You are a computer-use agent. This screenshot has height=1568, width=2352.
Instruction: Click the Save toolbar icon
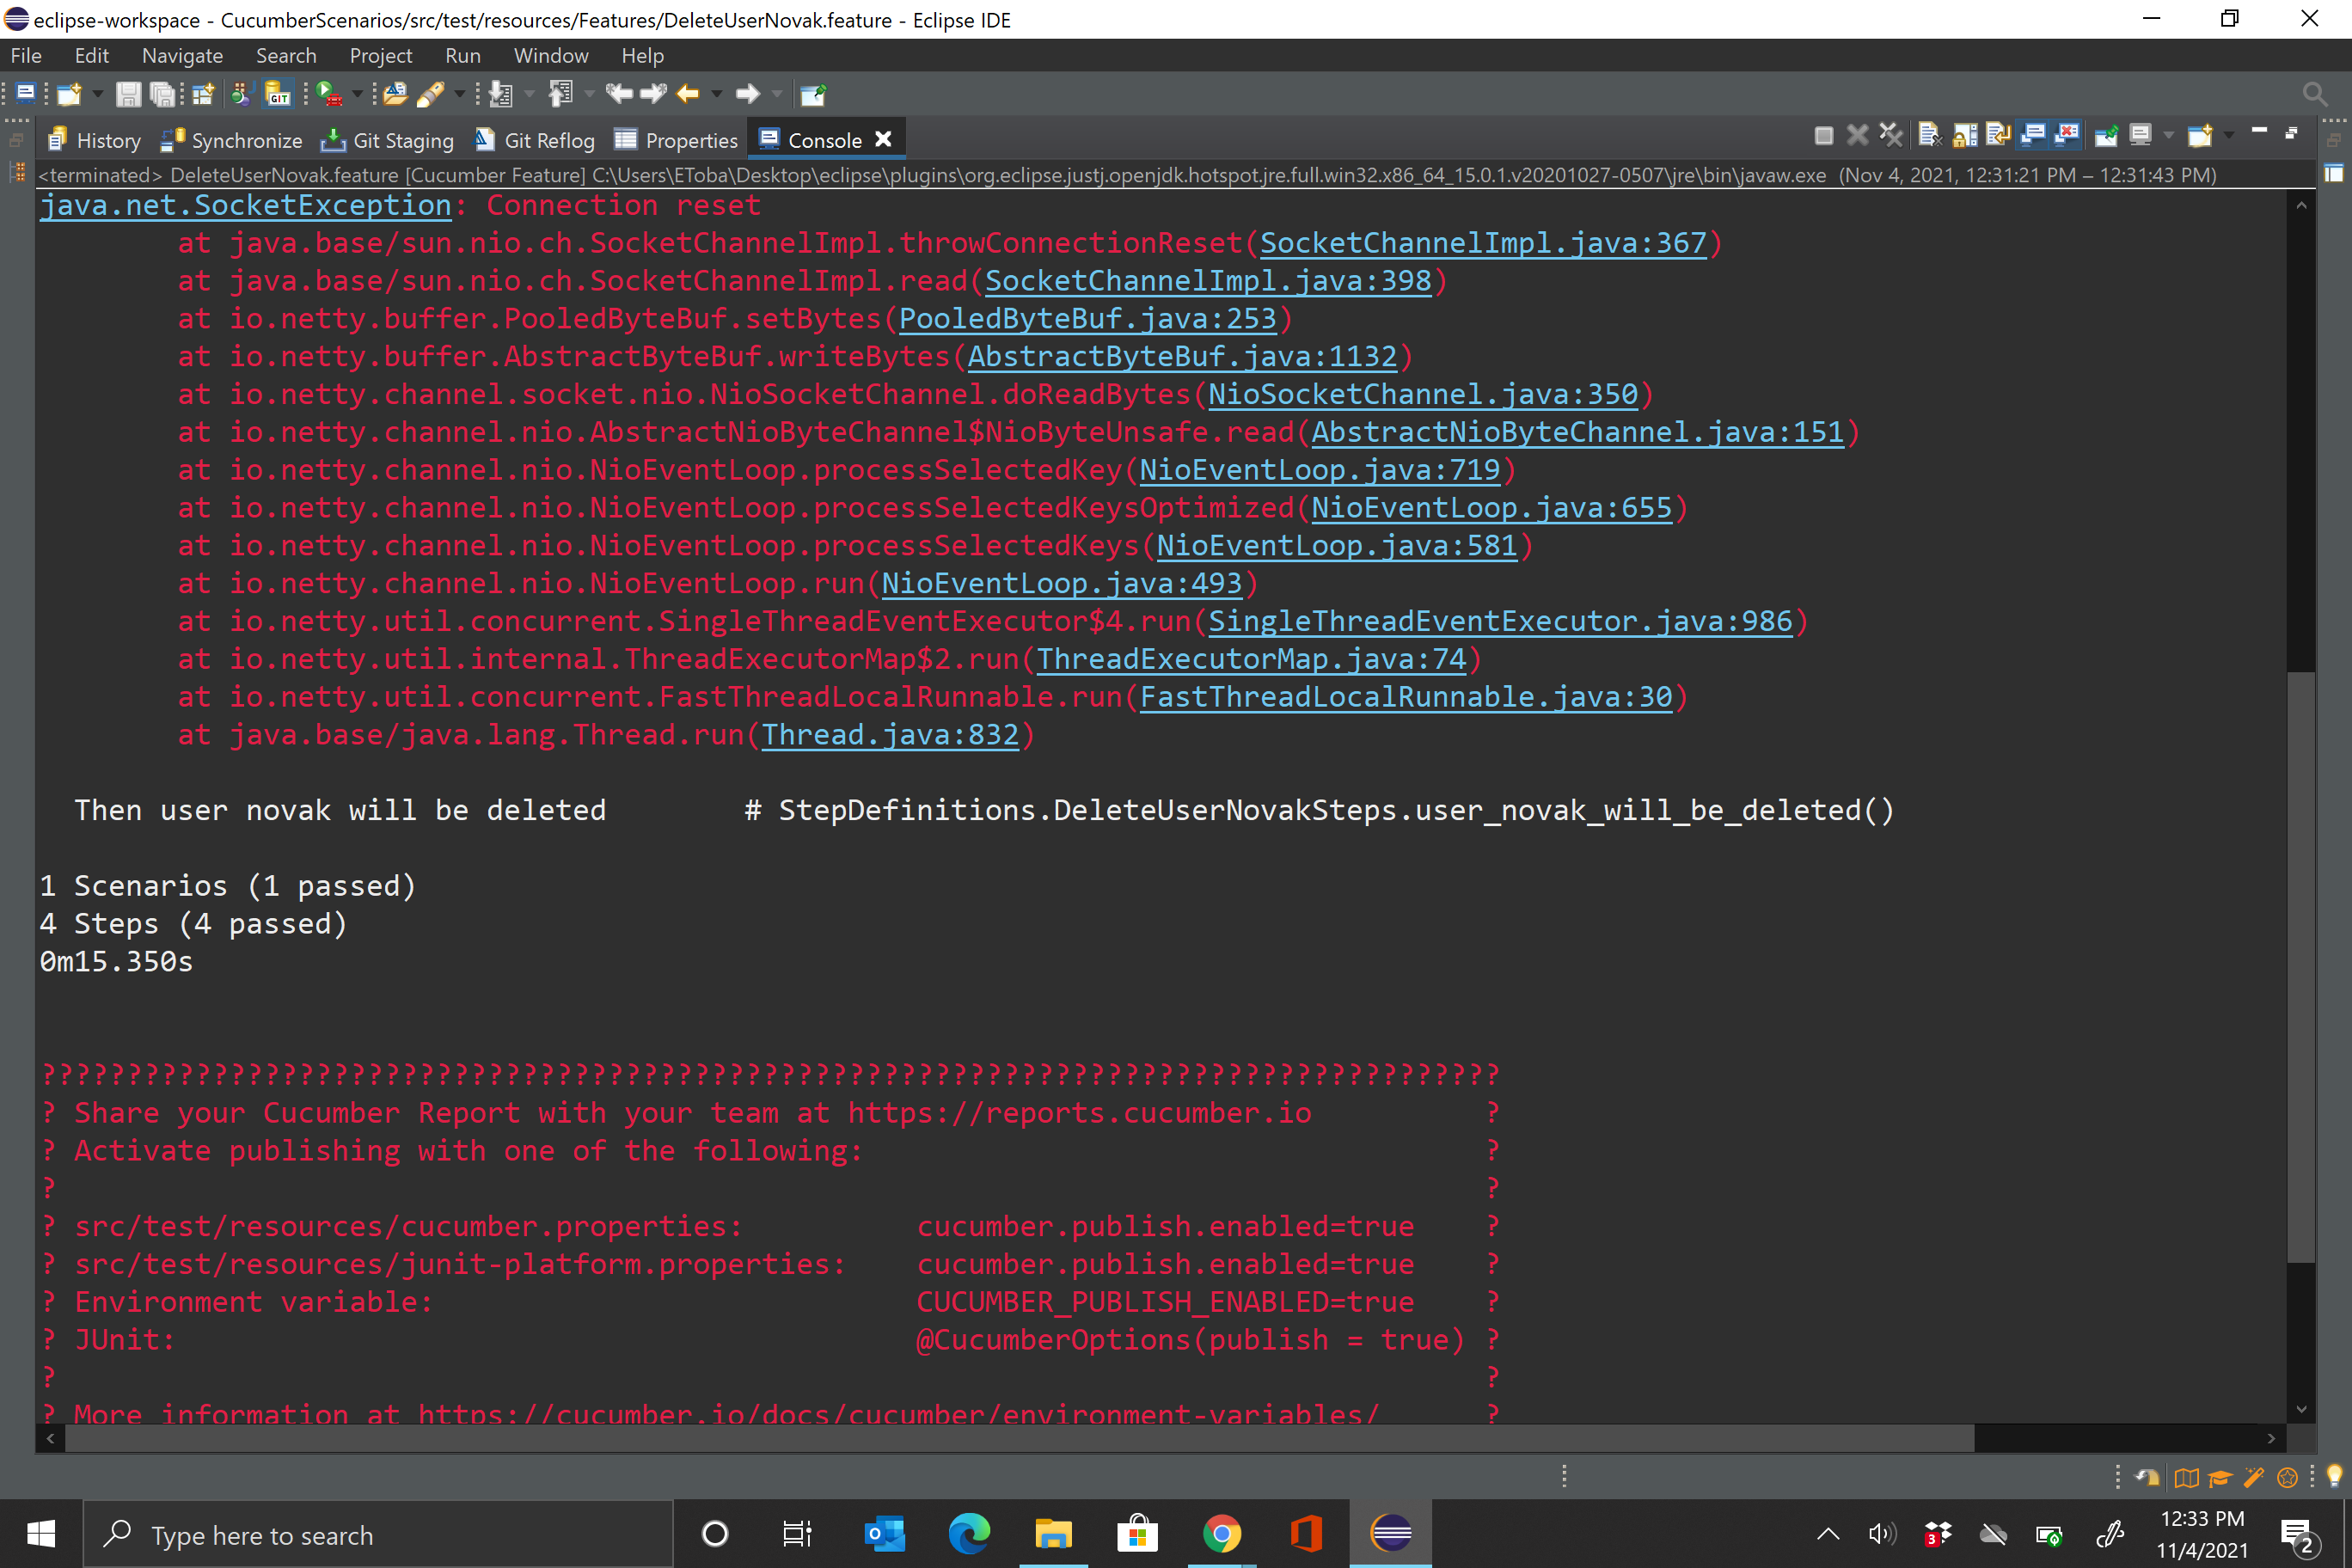127,95
